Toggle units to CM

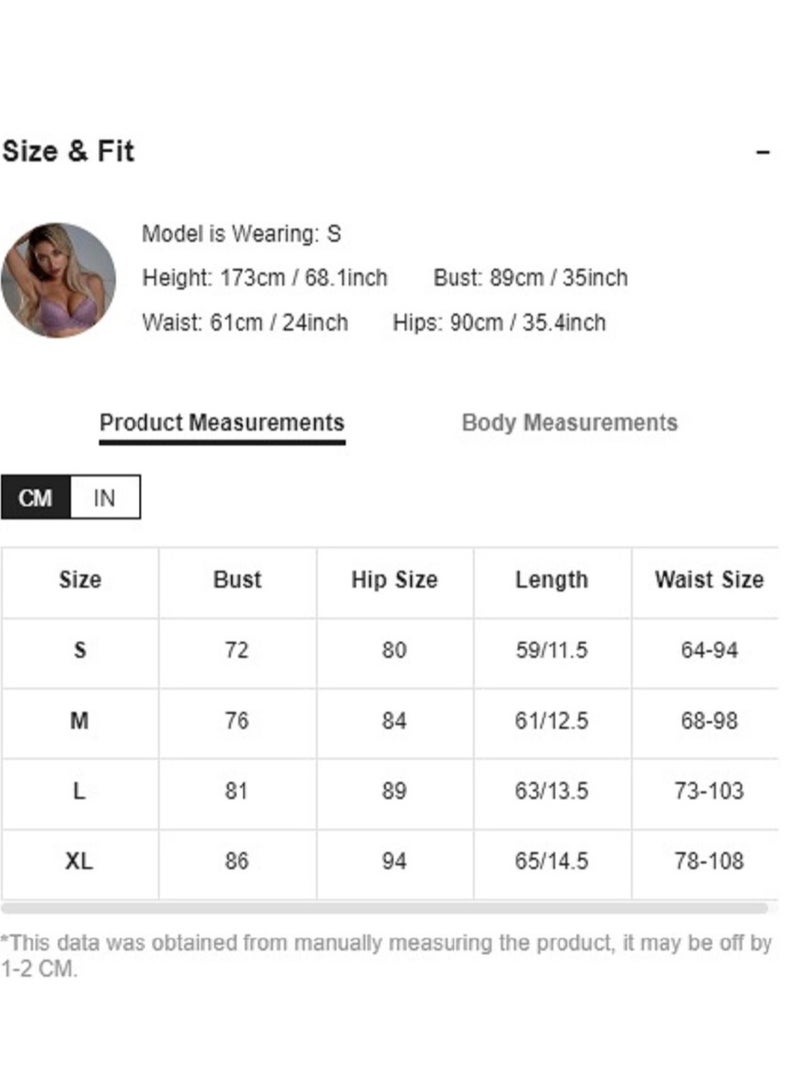pyautogui.click(x=36, y=497)
